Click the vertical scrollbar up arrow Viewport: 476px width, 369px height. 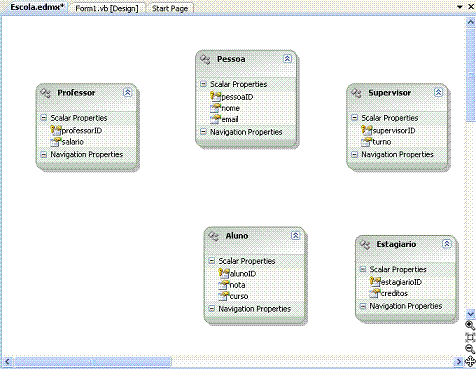point(470,22)
